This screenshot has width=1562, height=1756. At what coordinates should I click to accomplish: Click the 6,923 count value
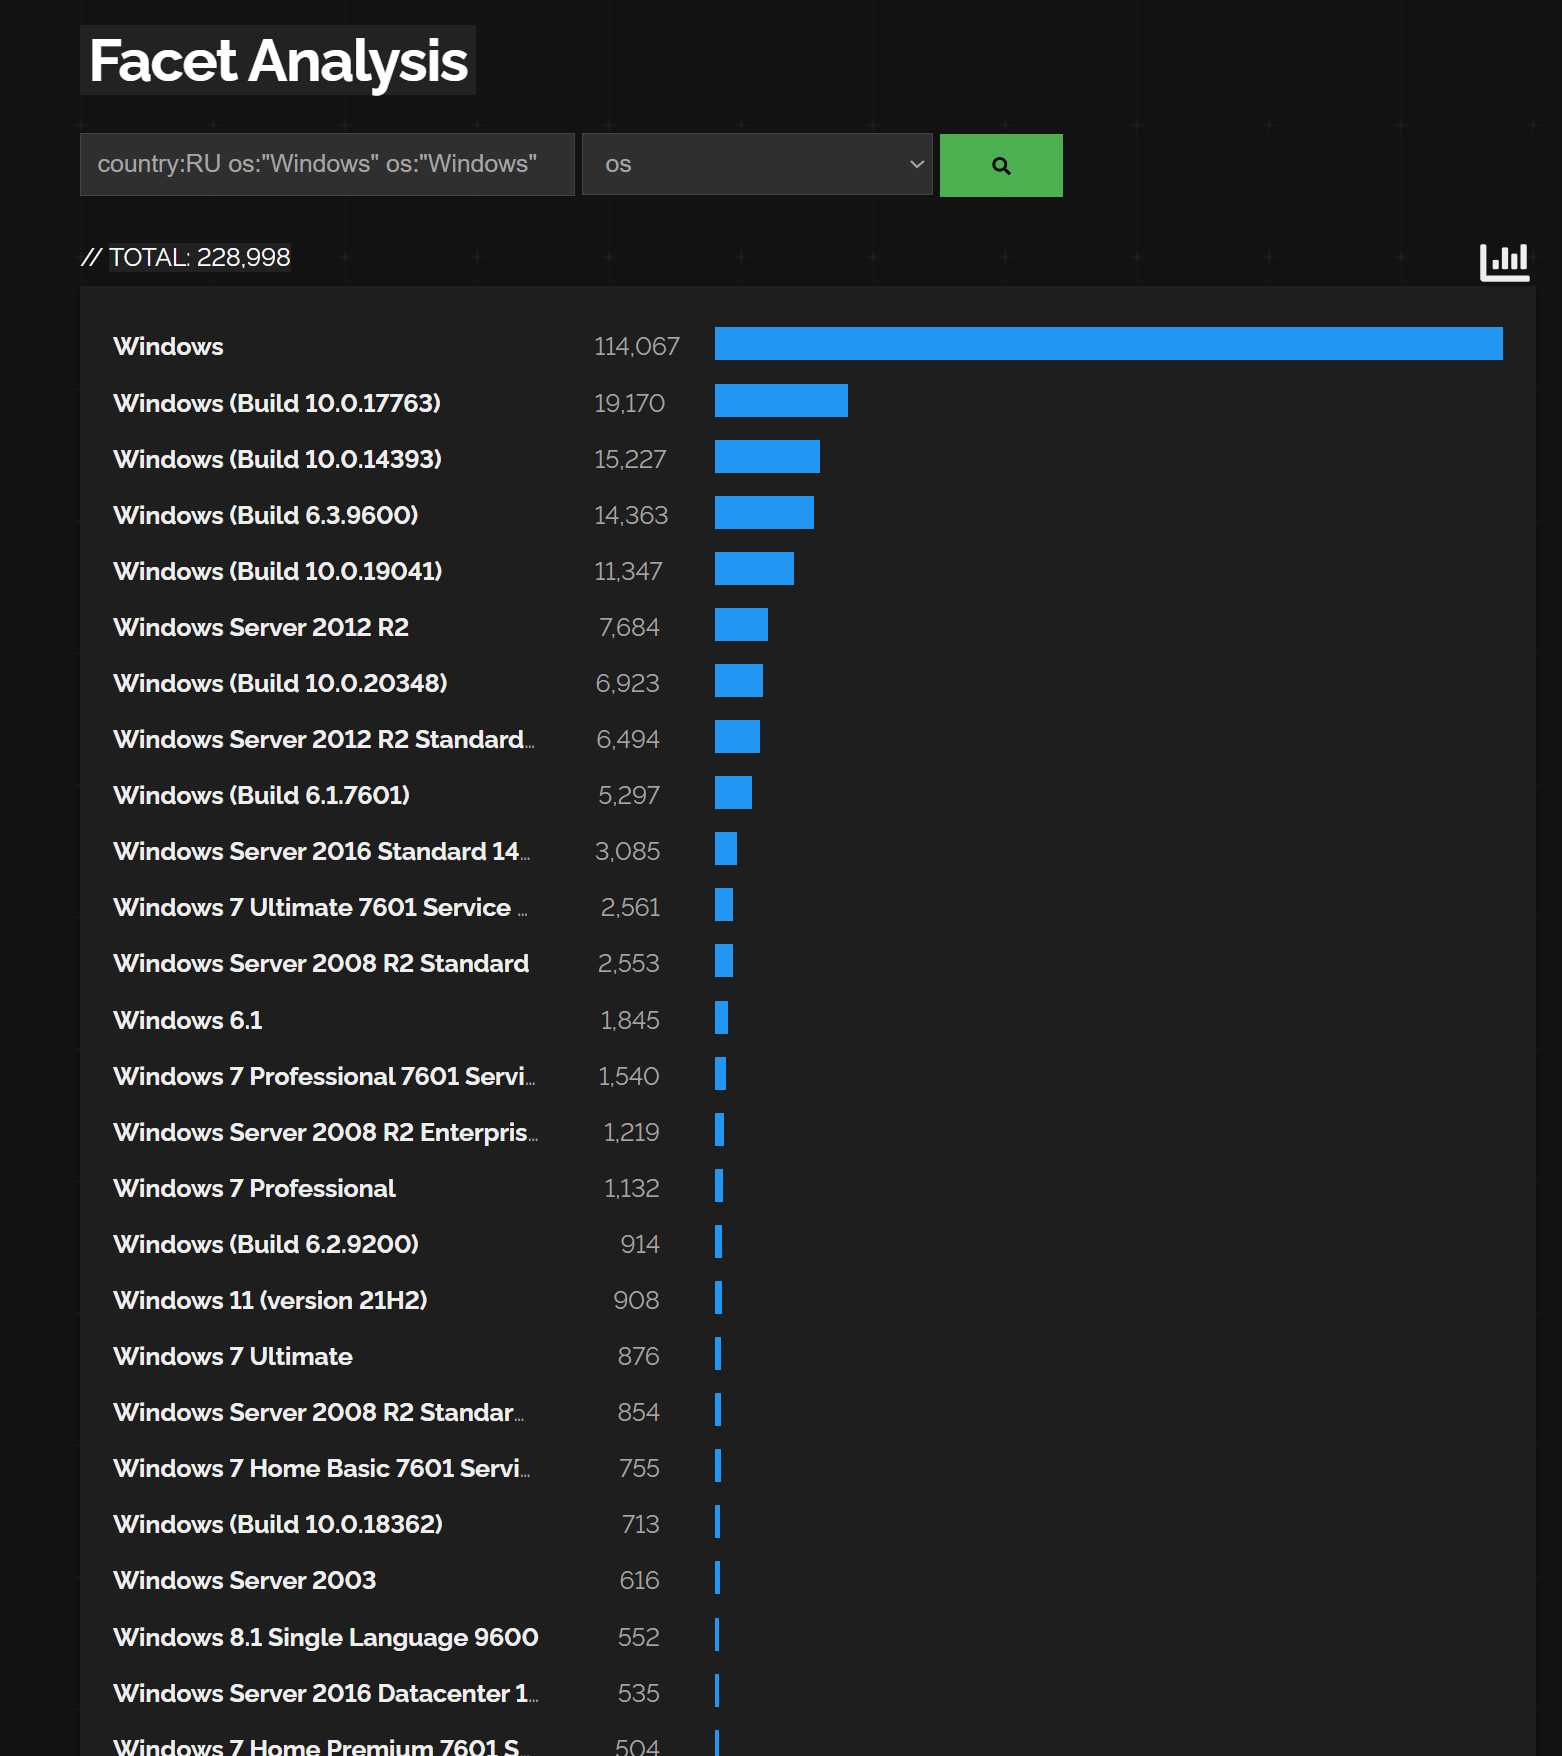pos(628,683)
